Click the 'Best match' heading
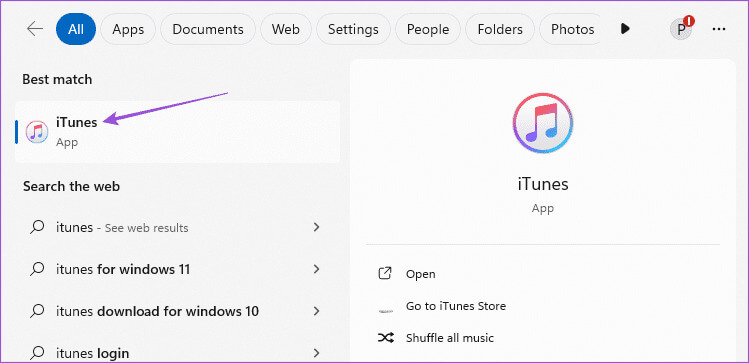The width and height of the screenshot is (749, 363). (x=57, y=79)
